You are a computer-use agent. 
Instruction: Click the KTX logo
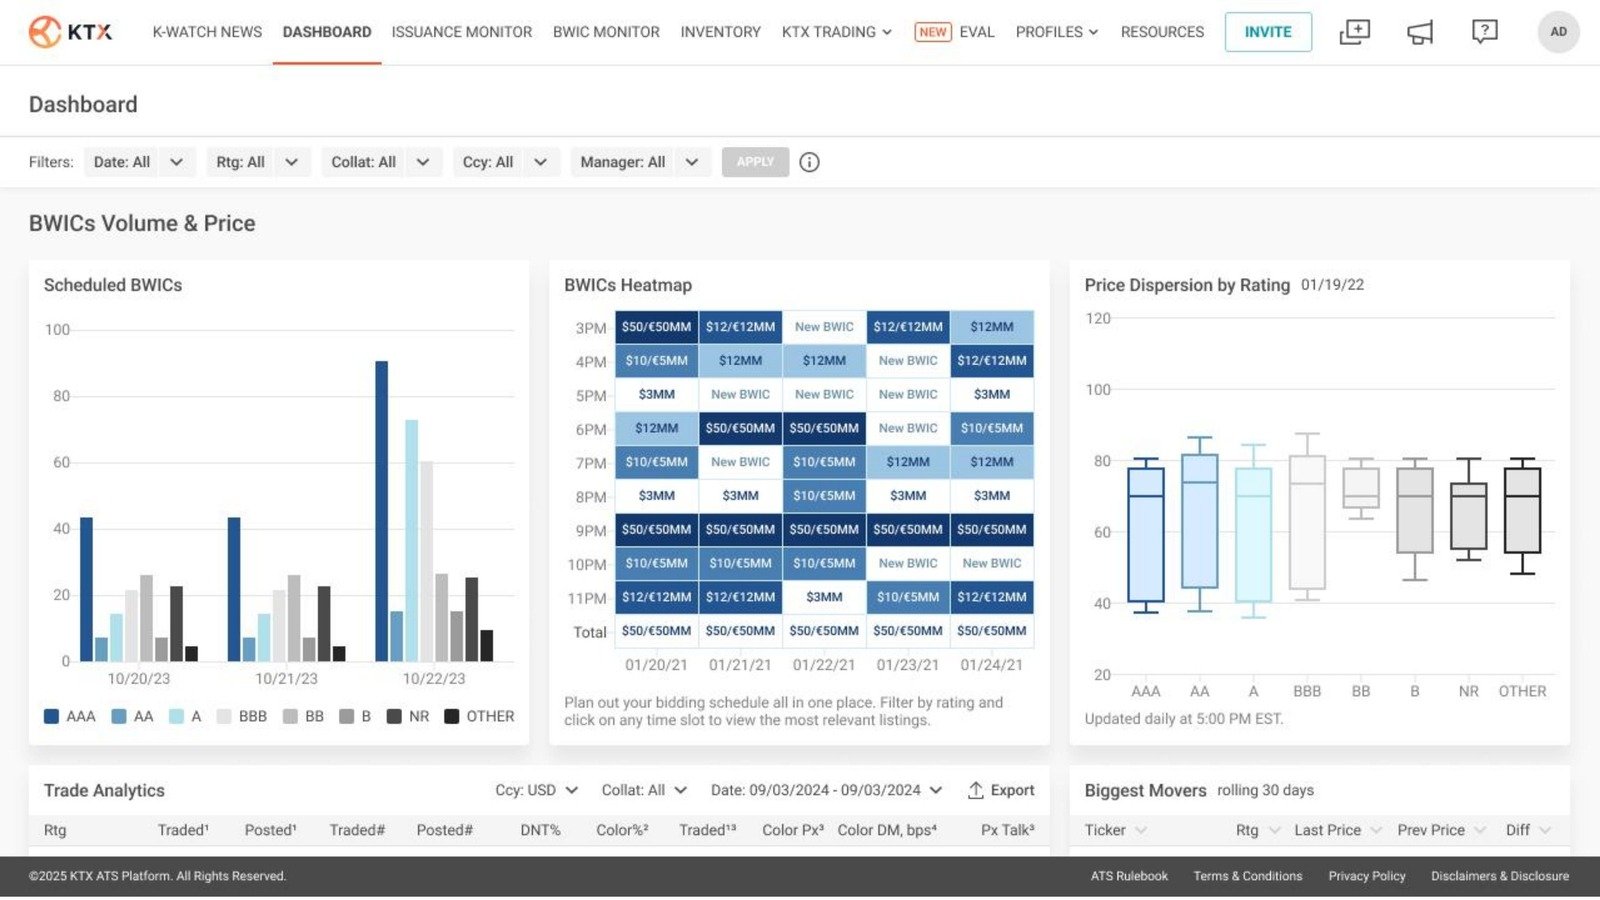tap(71, 32)
